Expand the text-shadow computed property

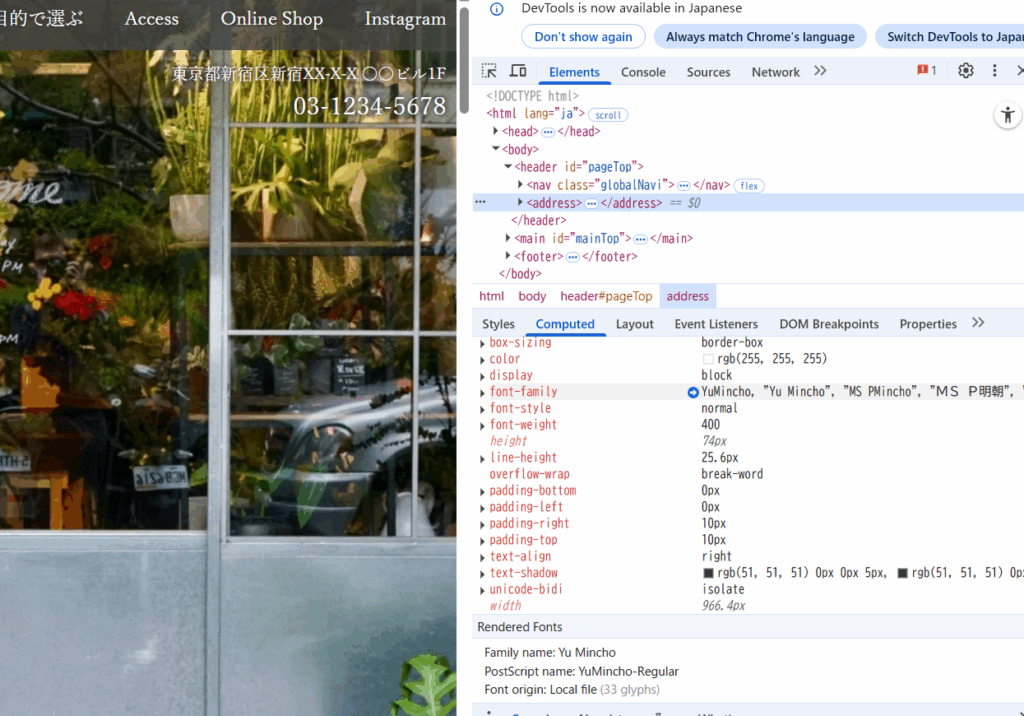(482, 574)
